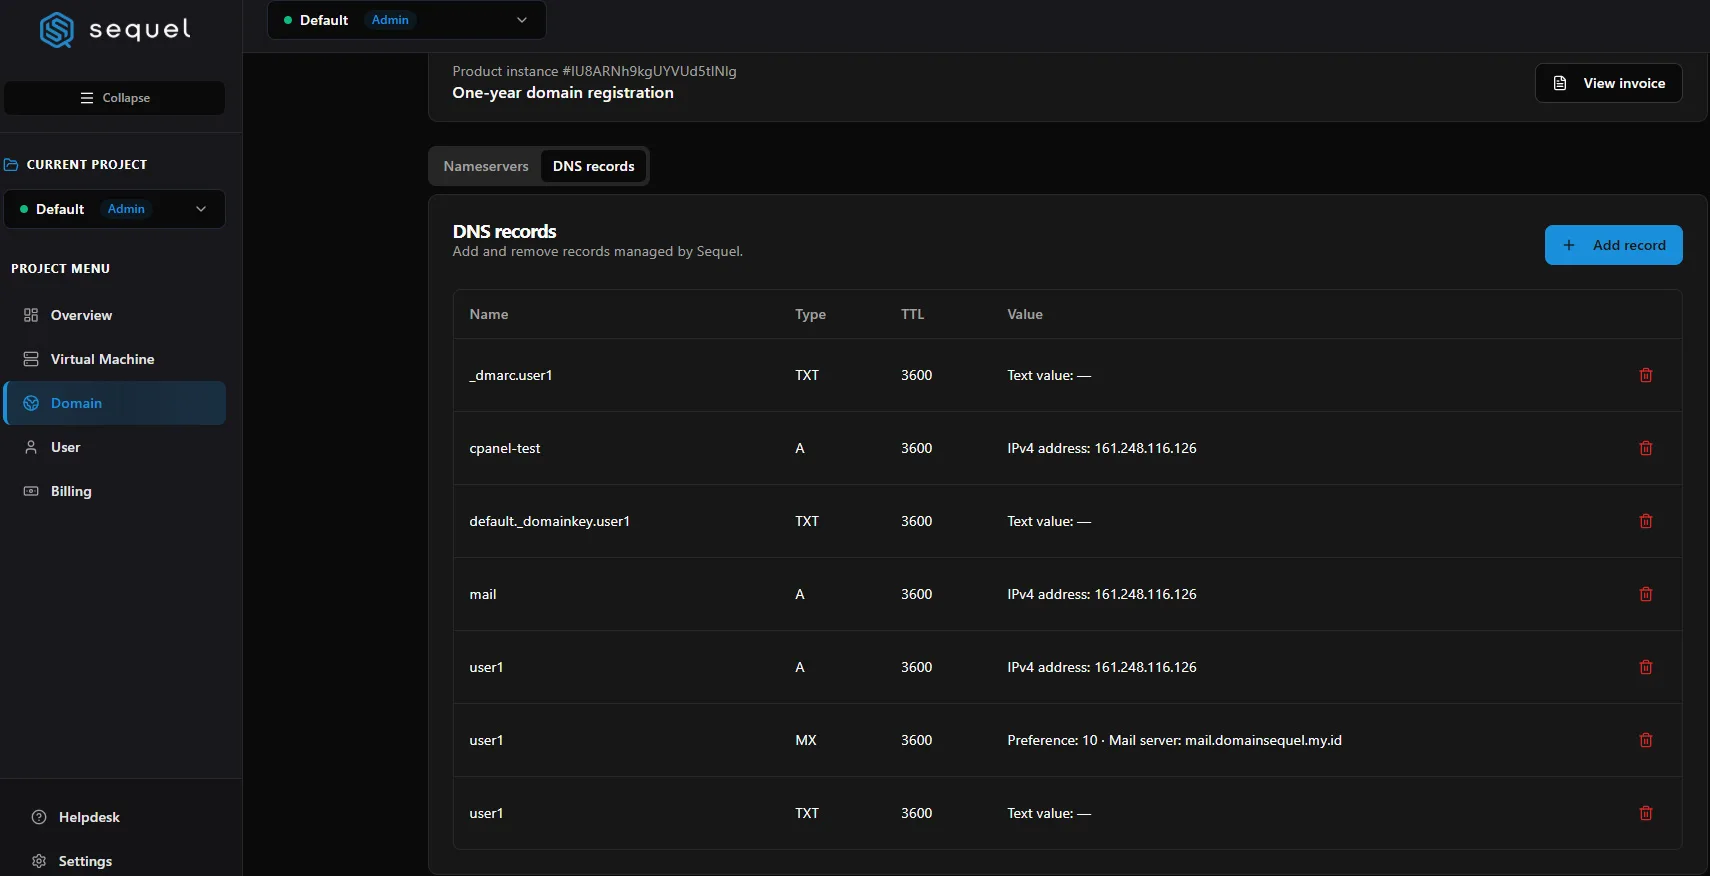Click the mail server value mail.domainsequel.my.id
Image resolution: width=1710 pixels, height=876 pixels.
(x=1264, y=740)
